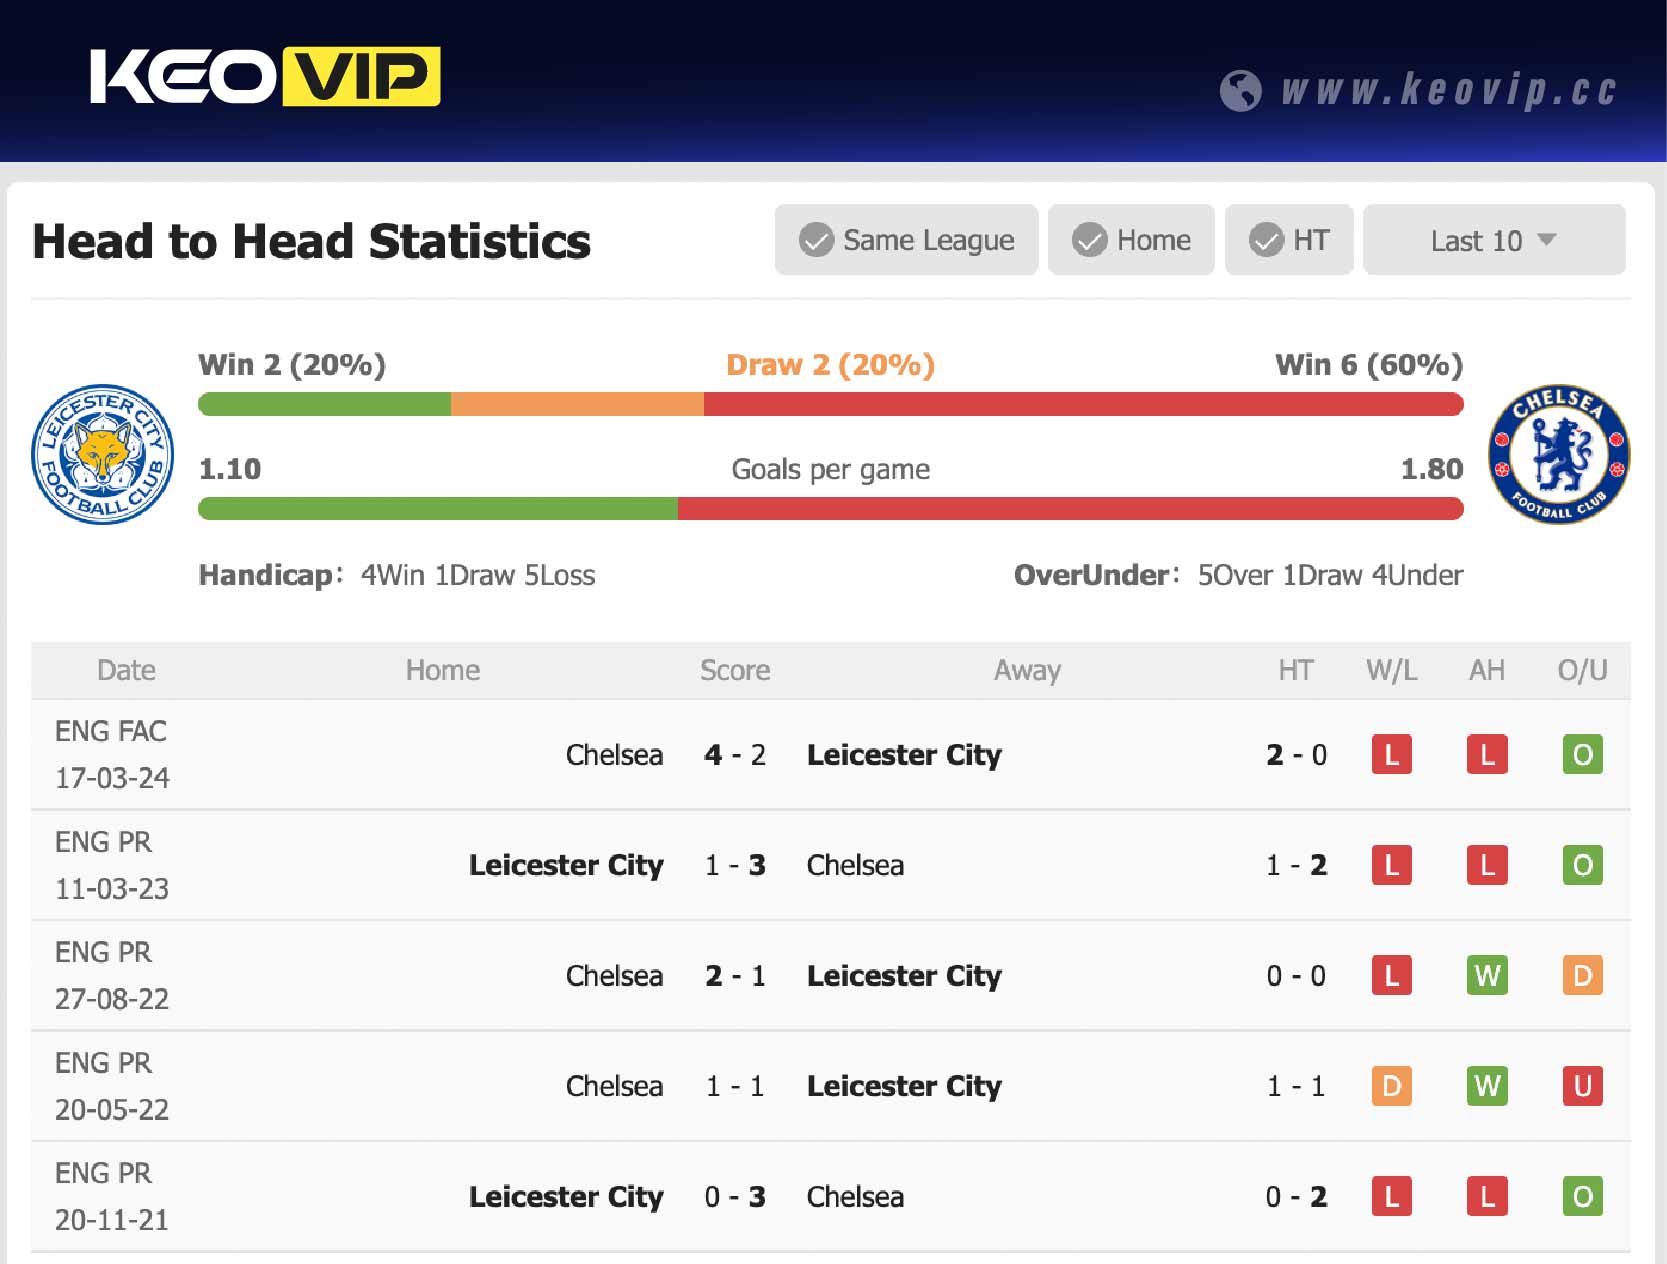Click Chelsea home team in 17-03-24 match
Image resolution: width=1667 pixels, height=1264 pixels.
click(614, 755)
